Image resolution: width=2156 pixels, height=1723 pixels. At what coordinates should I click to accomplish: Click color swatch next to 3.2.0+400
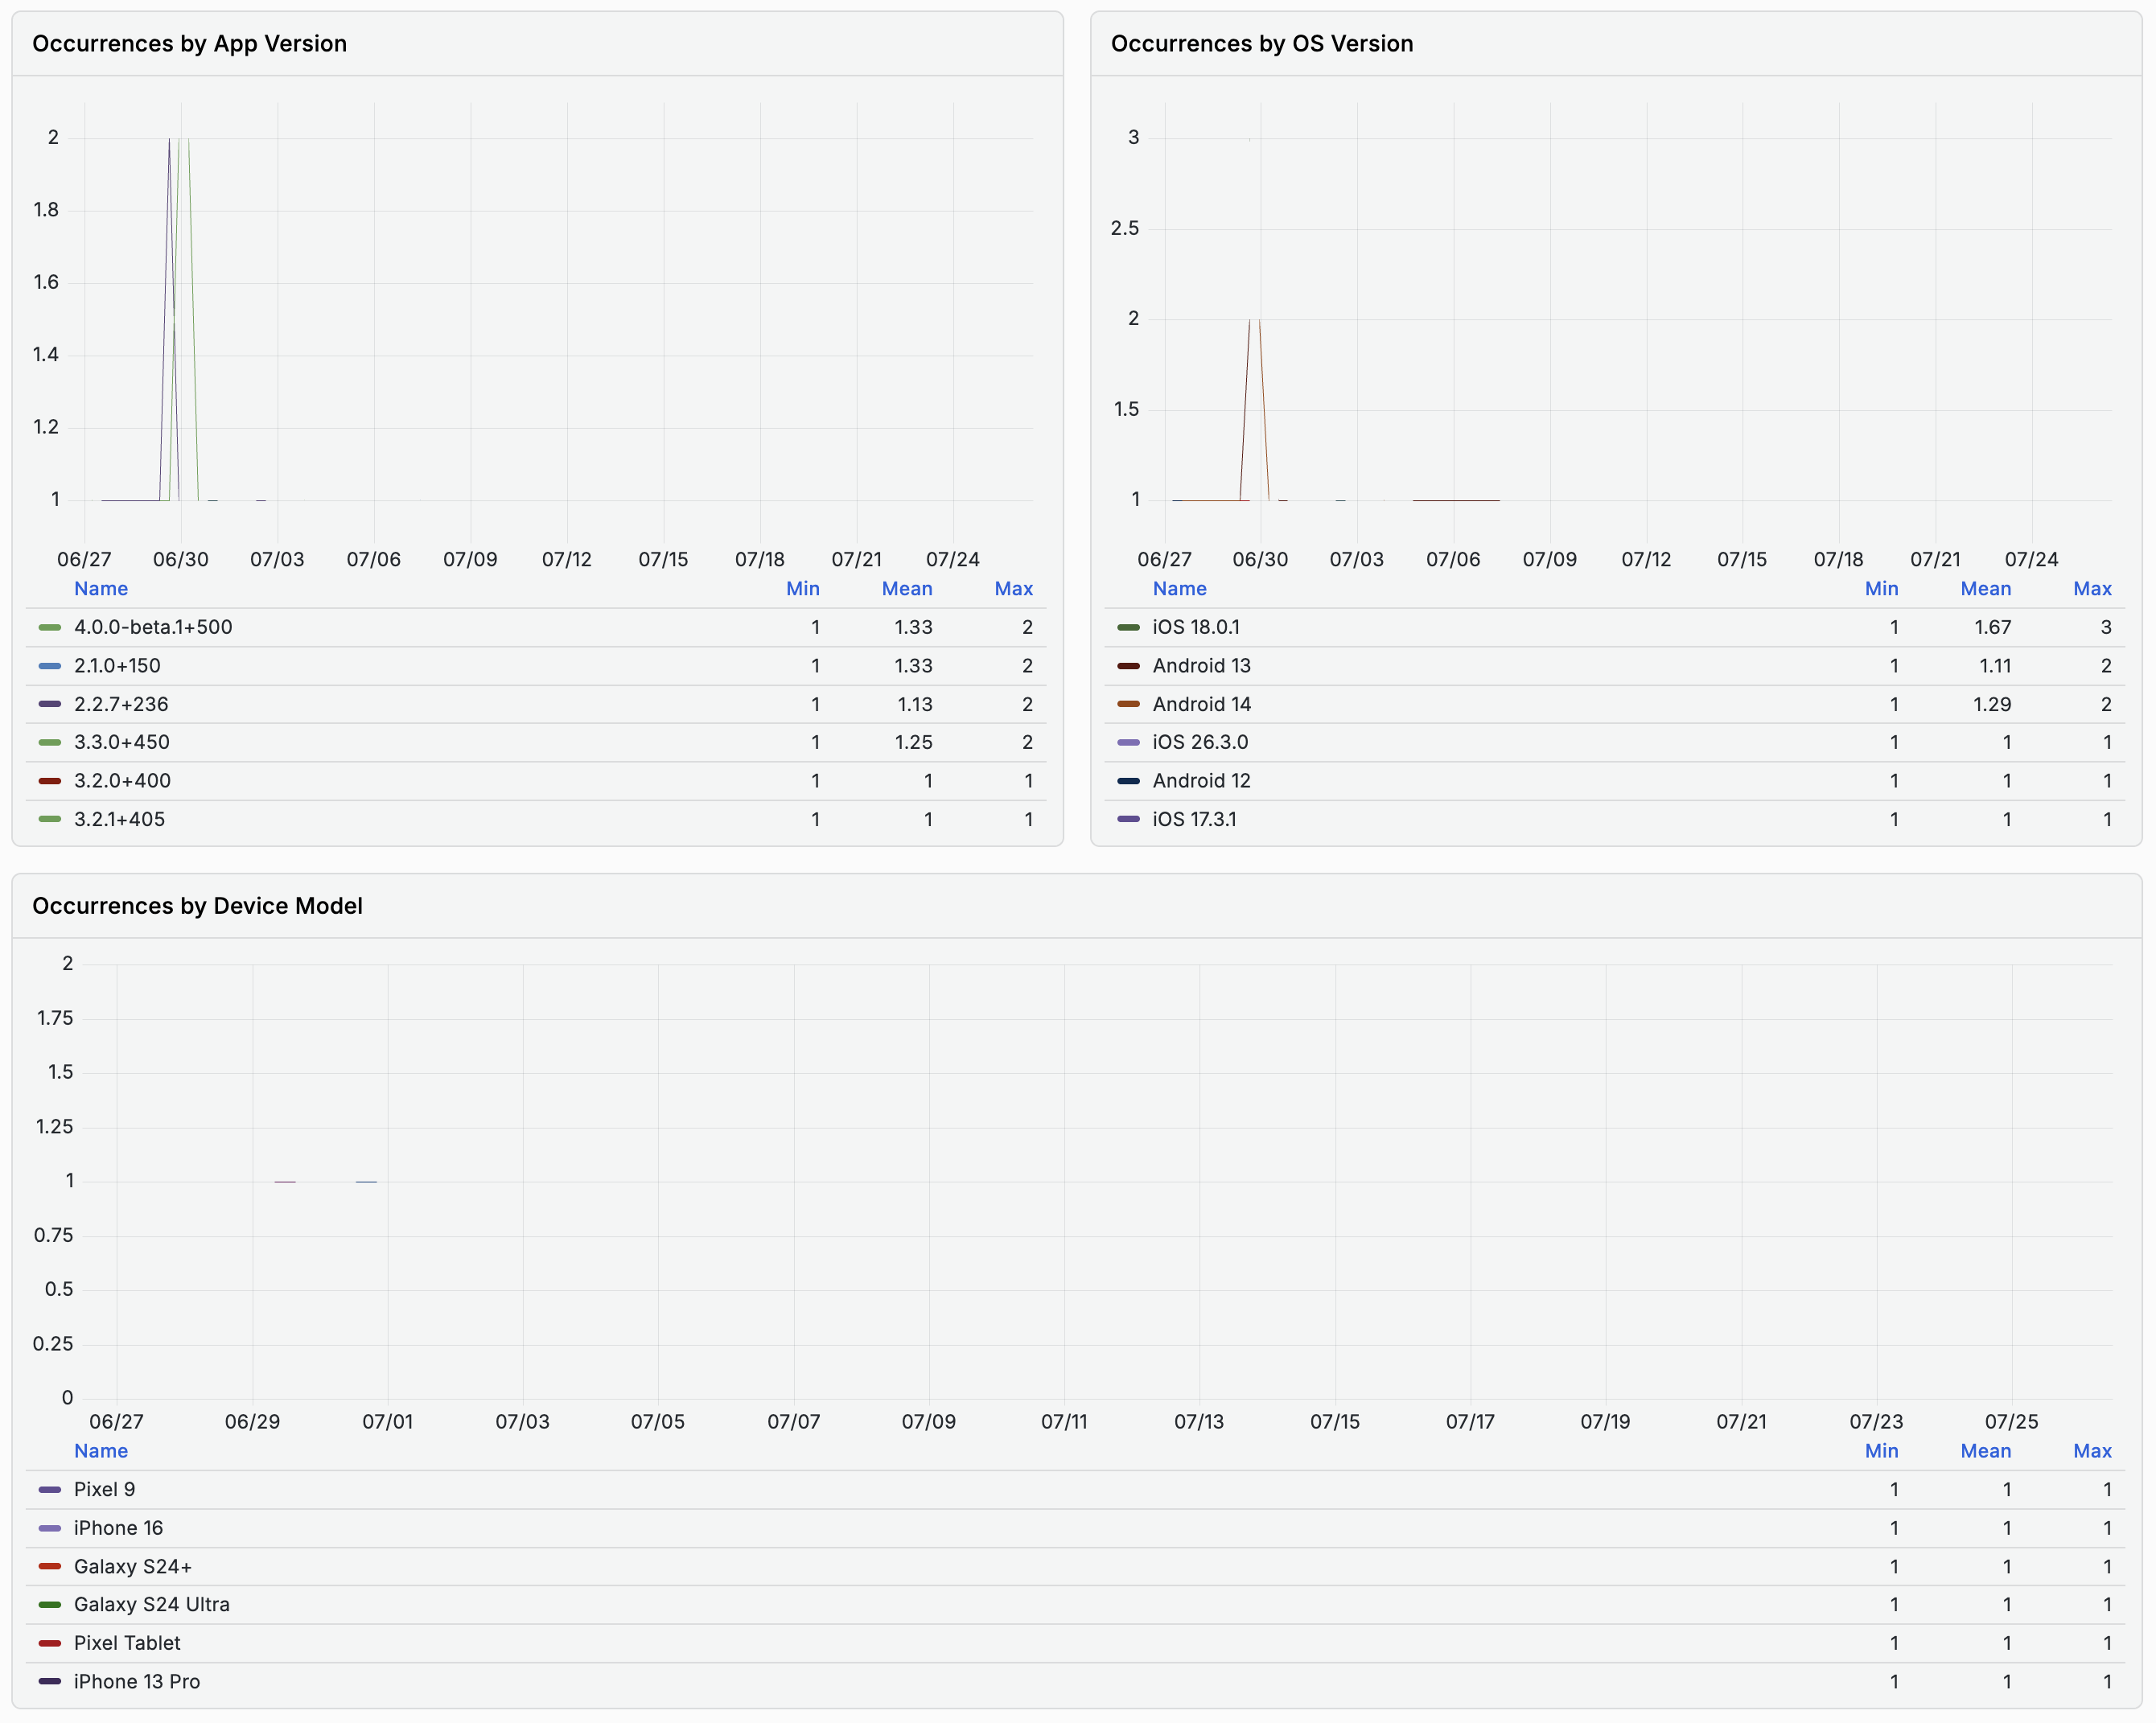[50, 781]
